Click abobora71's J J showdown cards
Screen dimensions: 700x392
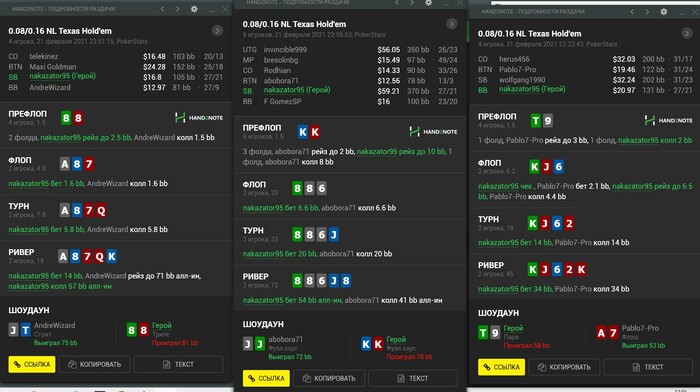(x=254, y=344)
